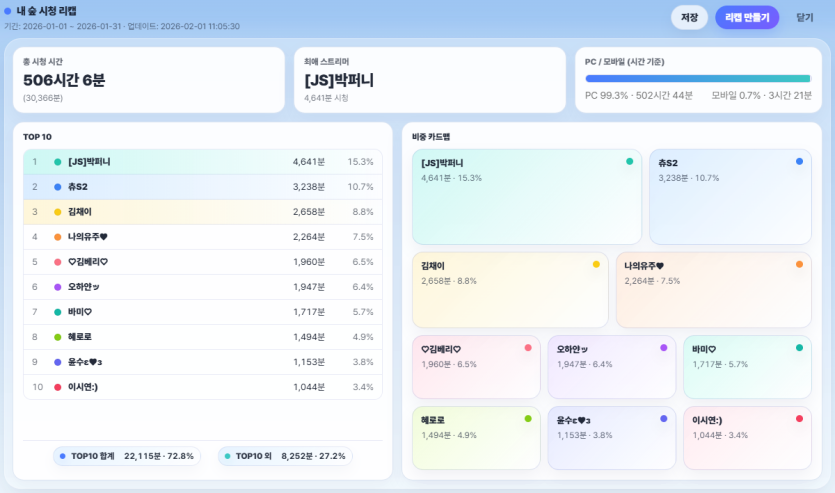Select the 바미 card in card map
The image size is (835, 493).
click(746, 367)
